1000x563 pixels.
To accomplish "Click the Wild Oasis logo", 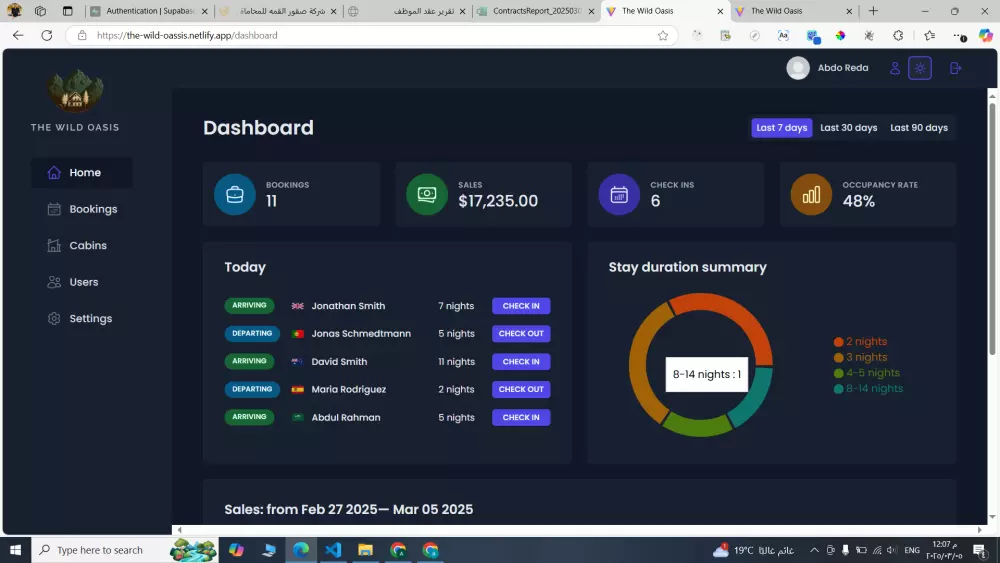I will (x=75, y=91).
